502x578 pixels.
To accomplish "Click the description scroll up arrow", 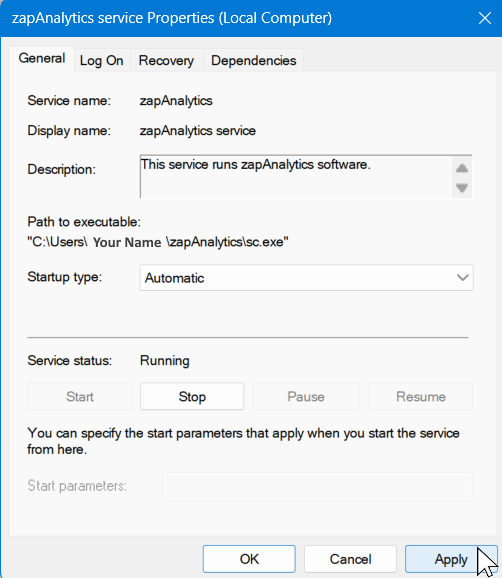I will [462, 168].
